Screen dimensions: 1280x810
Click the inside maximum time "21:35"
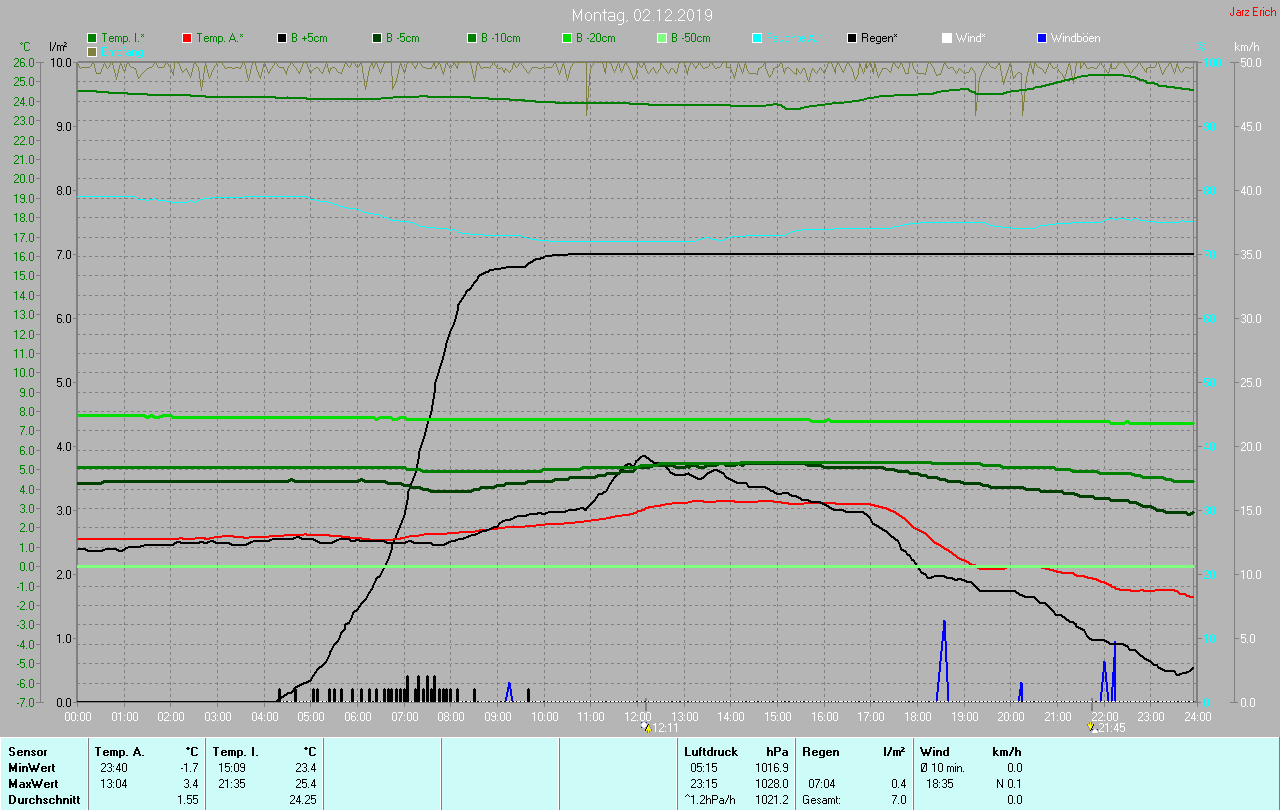(x=231, y=783)
